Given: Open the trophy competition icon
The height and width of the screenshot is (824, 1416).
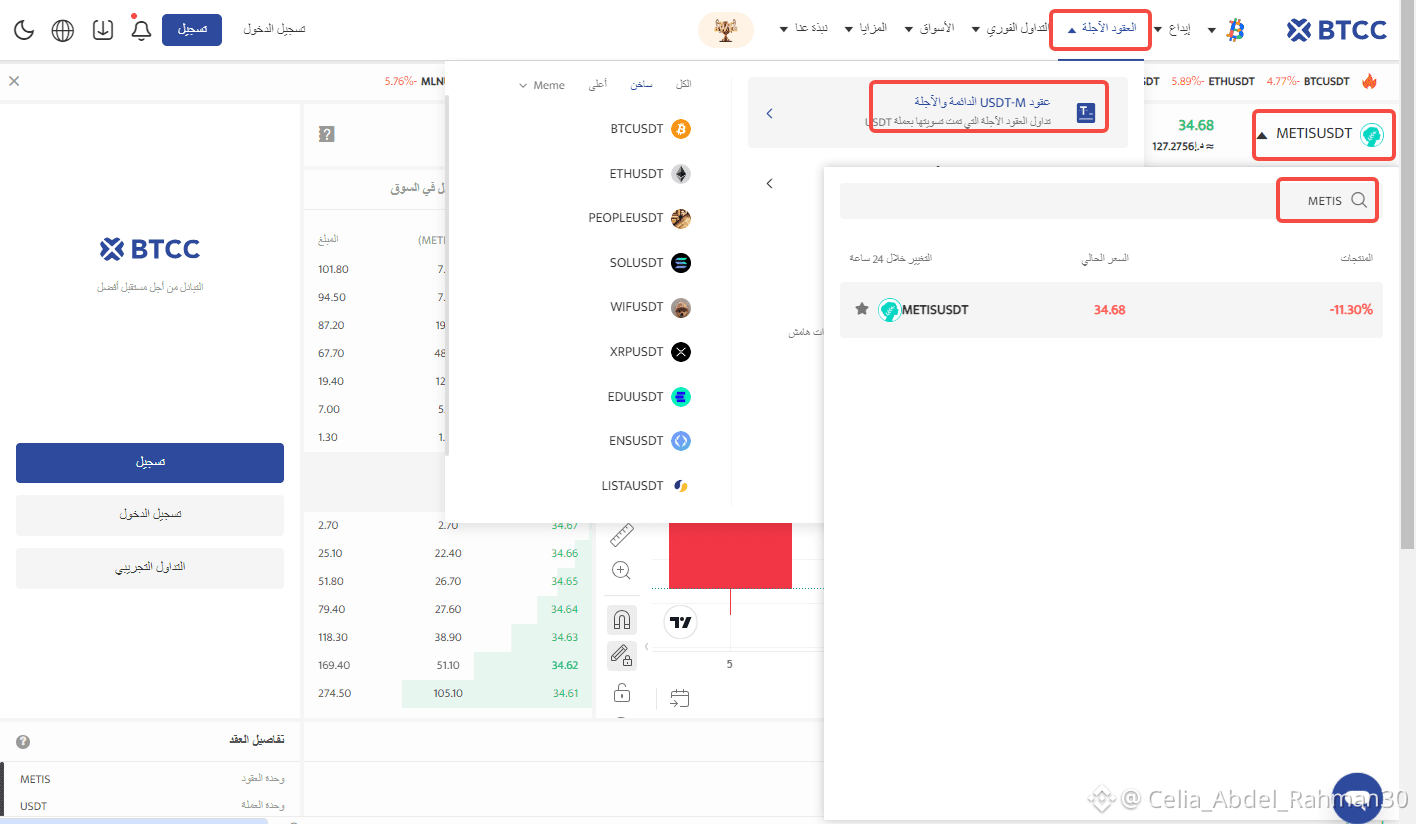Looking at the screenshot, I should 726,30.
